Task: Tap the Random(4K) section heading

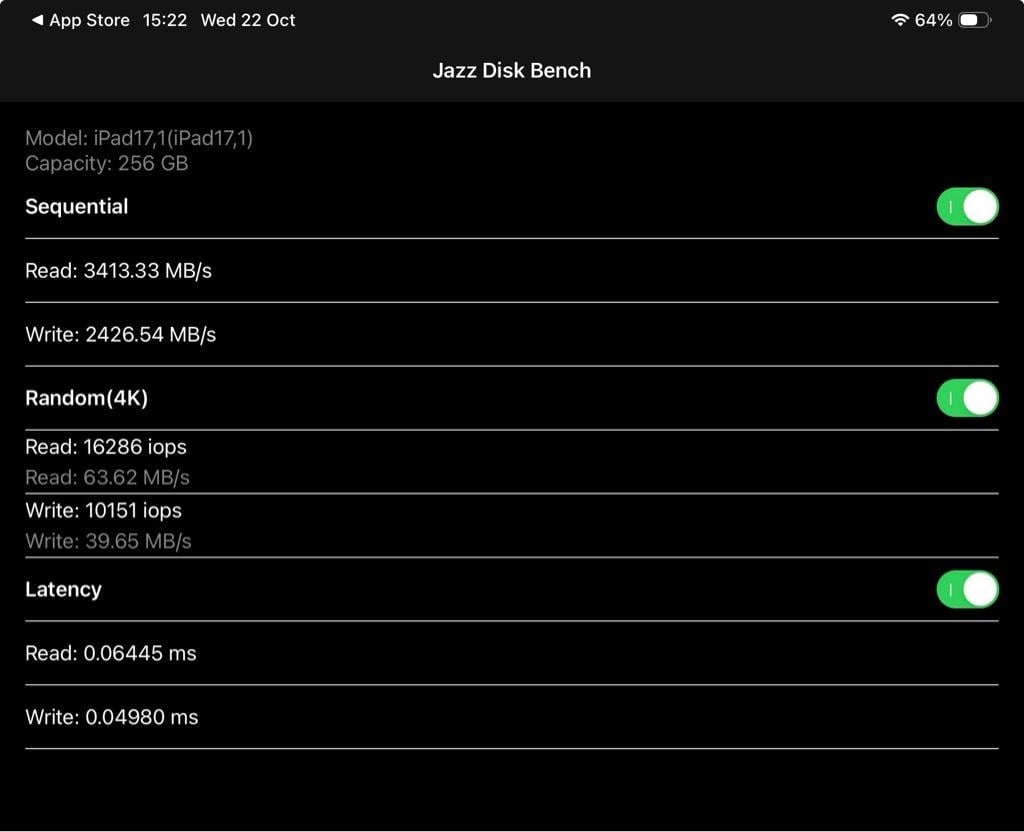Action: 86,398
